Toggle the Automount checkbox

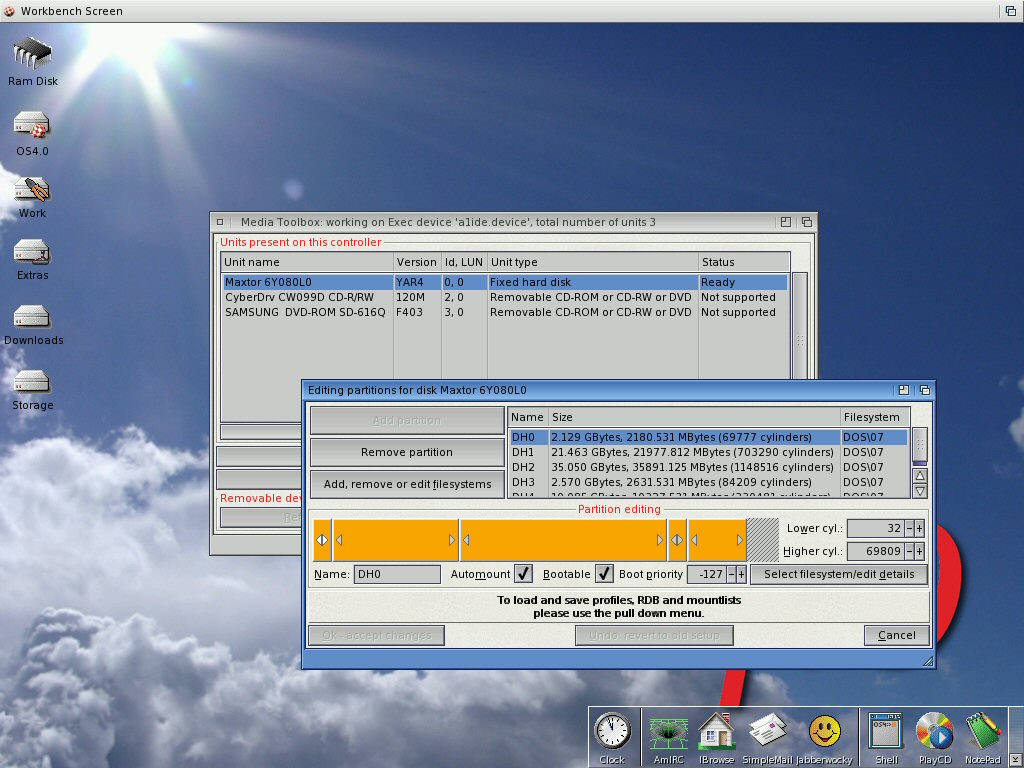point(523,574)
